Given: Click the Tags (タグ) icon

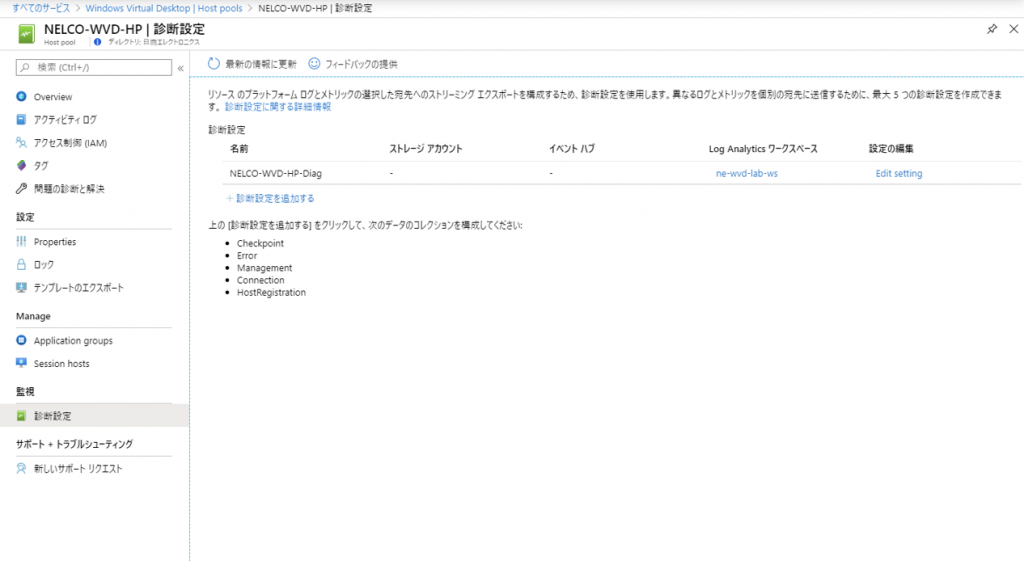Looking at the screenshot, I should [x=22, y=165].
